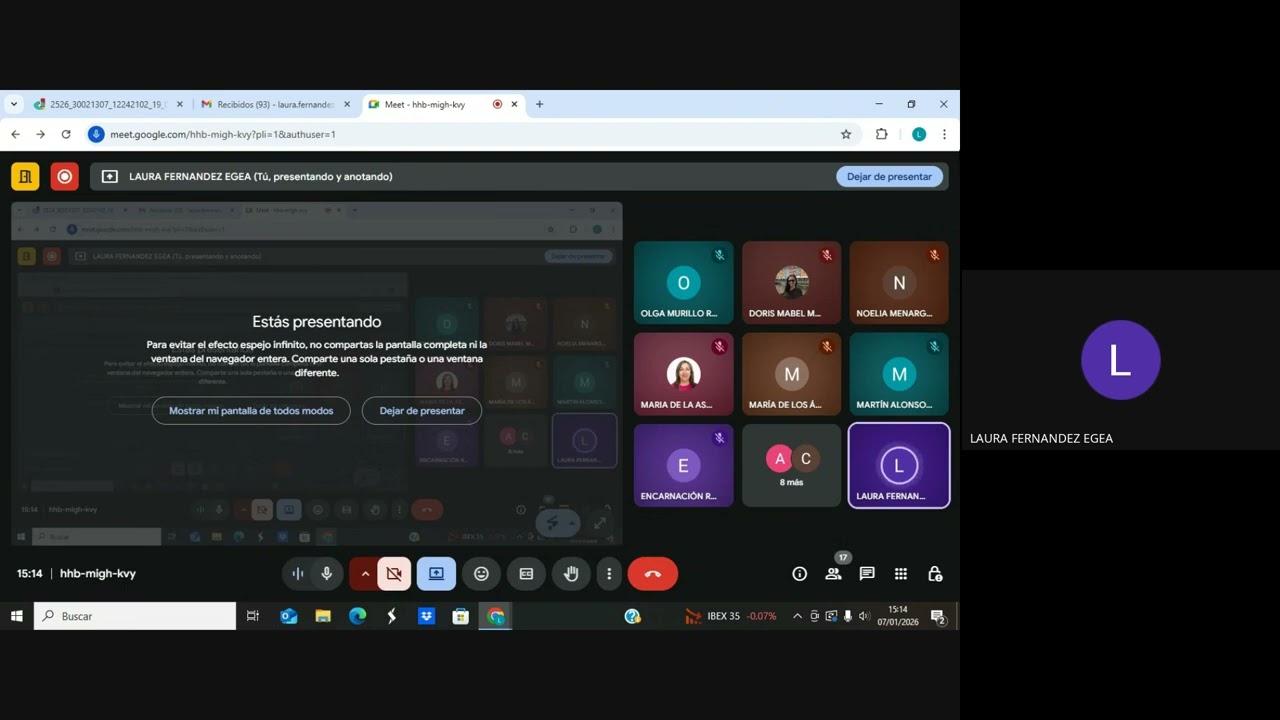The width and height of the screenshot is (1280, 720).
Task: Expand camera options arrow
Action: coord(364,574)
